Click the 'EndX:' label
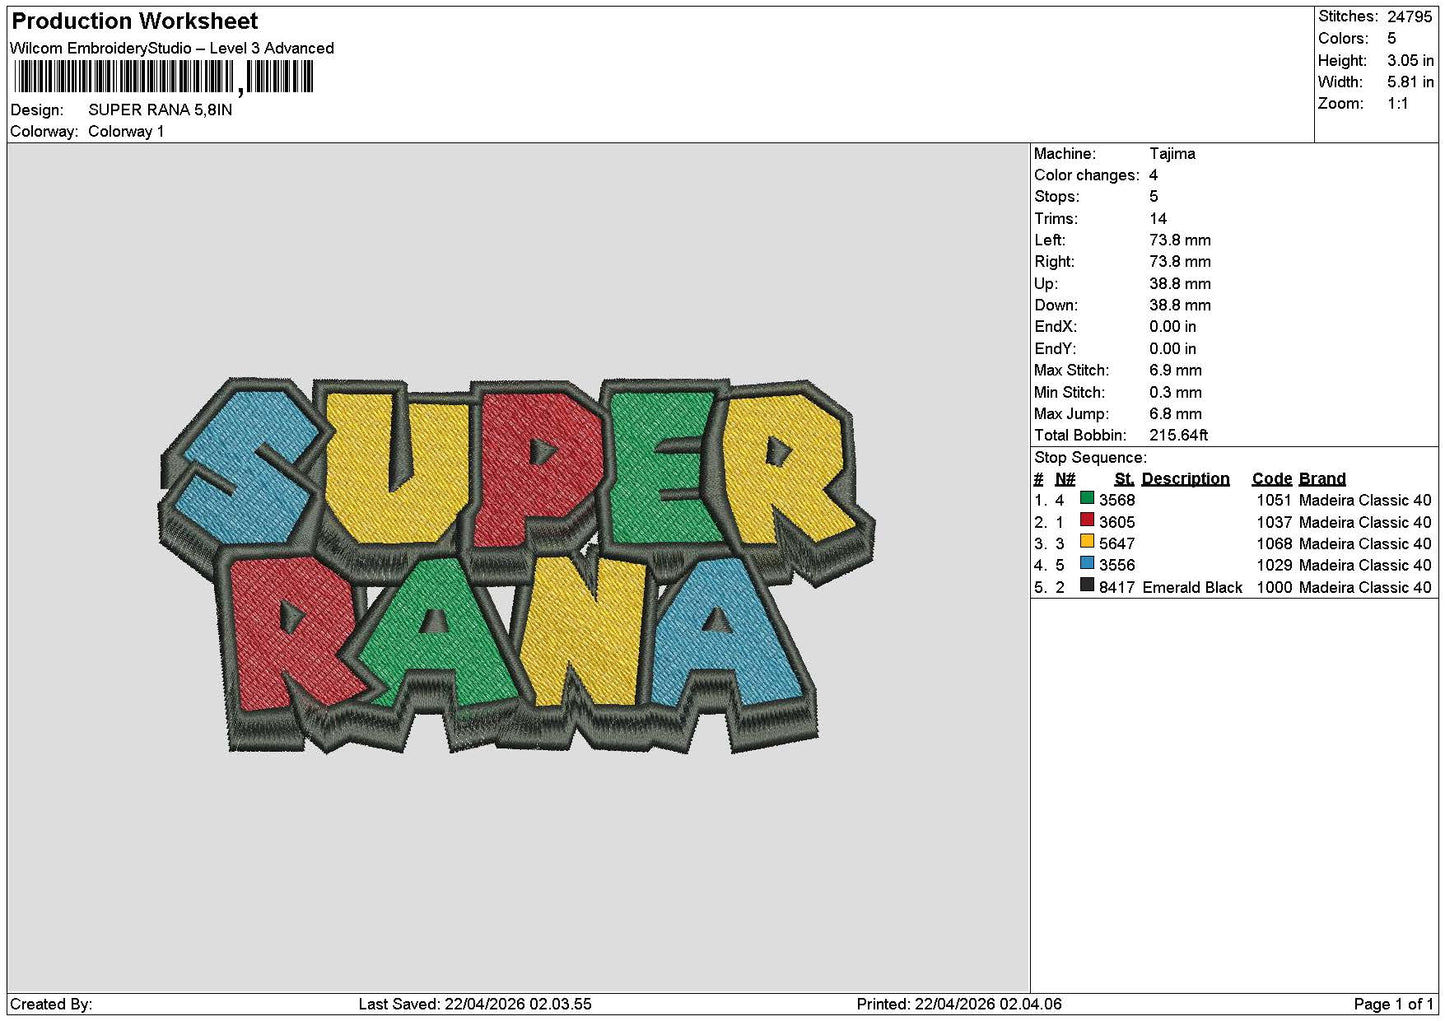Screen dimensions: 1445x1021 coord(1056,327)
